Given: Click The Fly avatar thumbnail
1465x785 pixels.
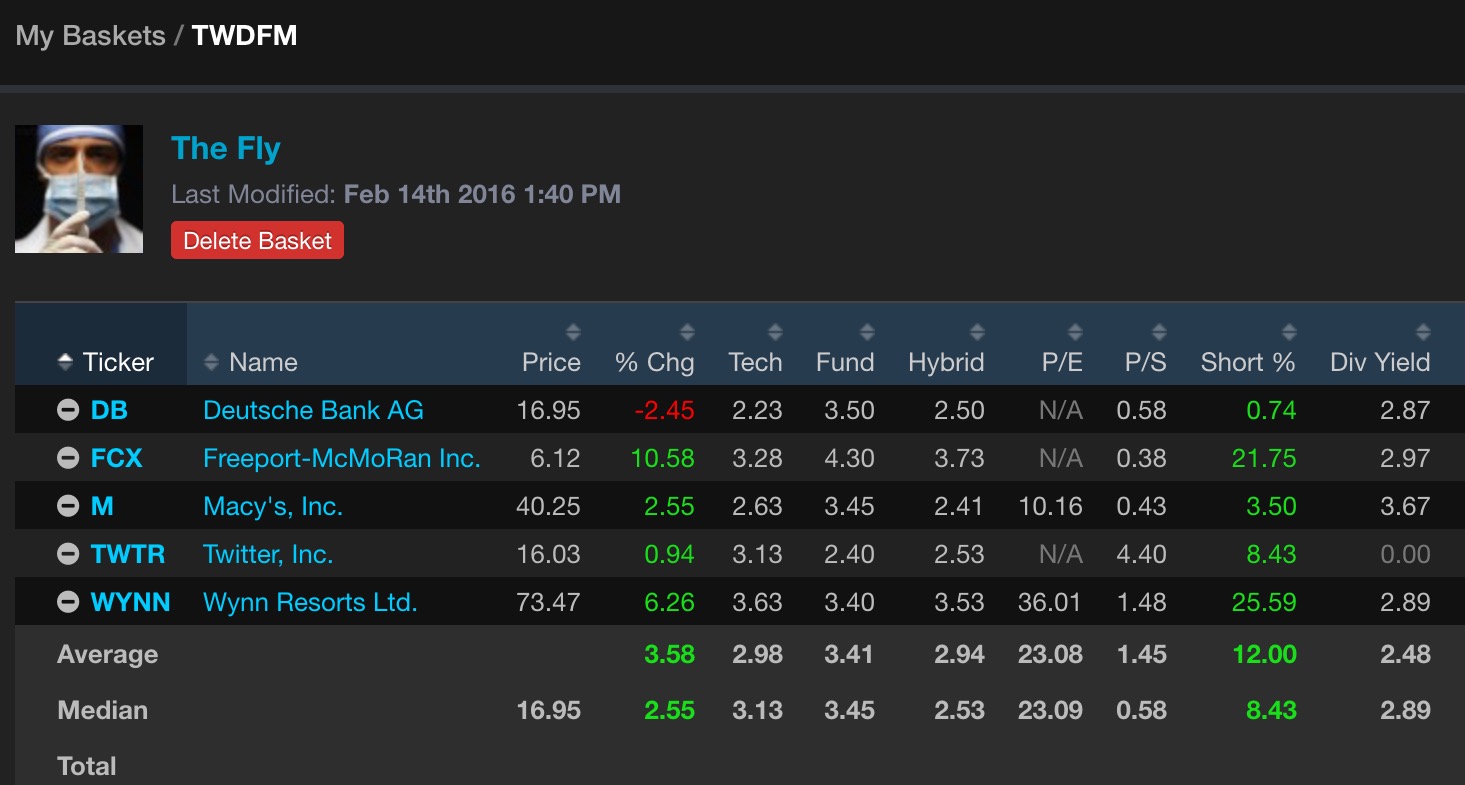Looking at the screenshot, I should (79, 189).
